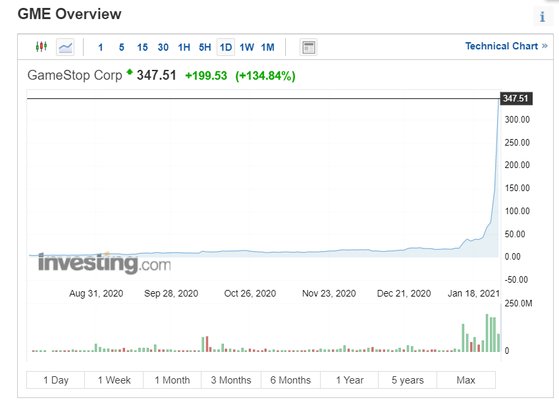Open the chart calendar/news icon
Screen dimensions: 559x400
pos(308,47)
